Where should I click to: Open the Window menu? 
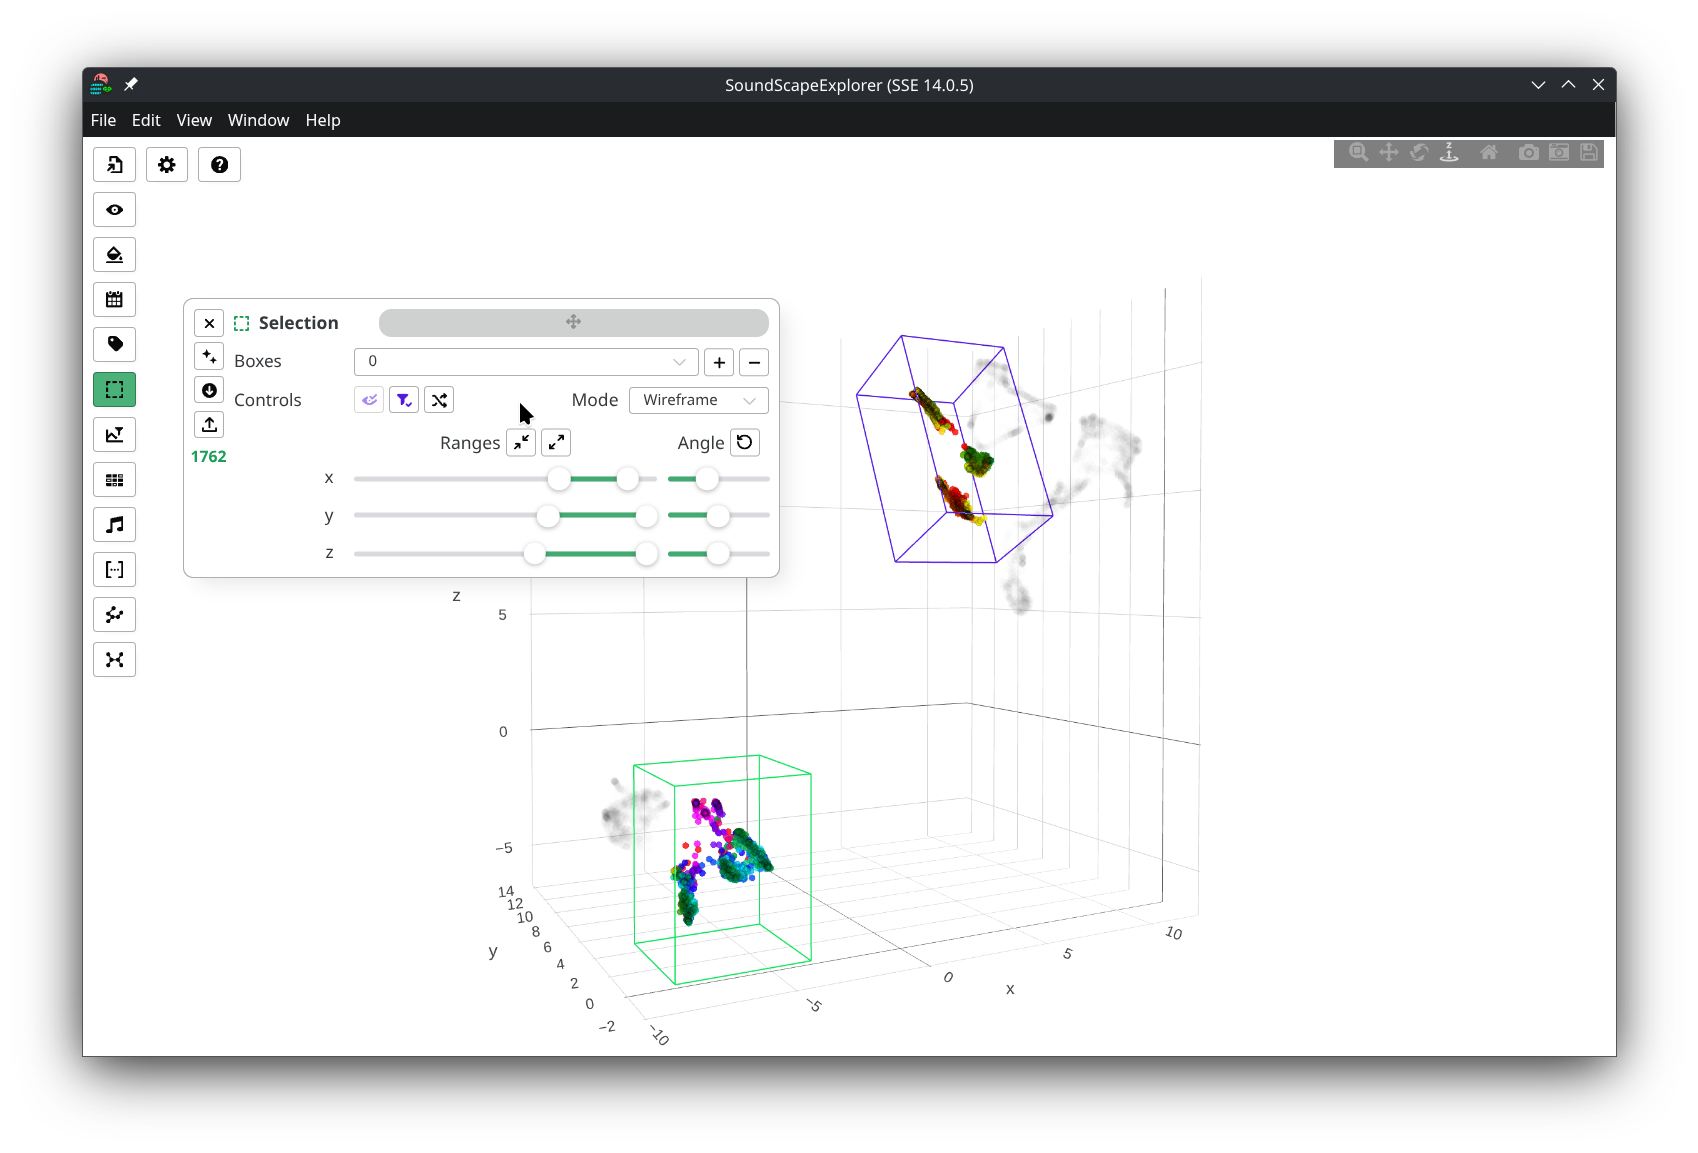(x=258, y=120)
